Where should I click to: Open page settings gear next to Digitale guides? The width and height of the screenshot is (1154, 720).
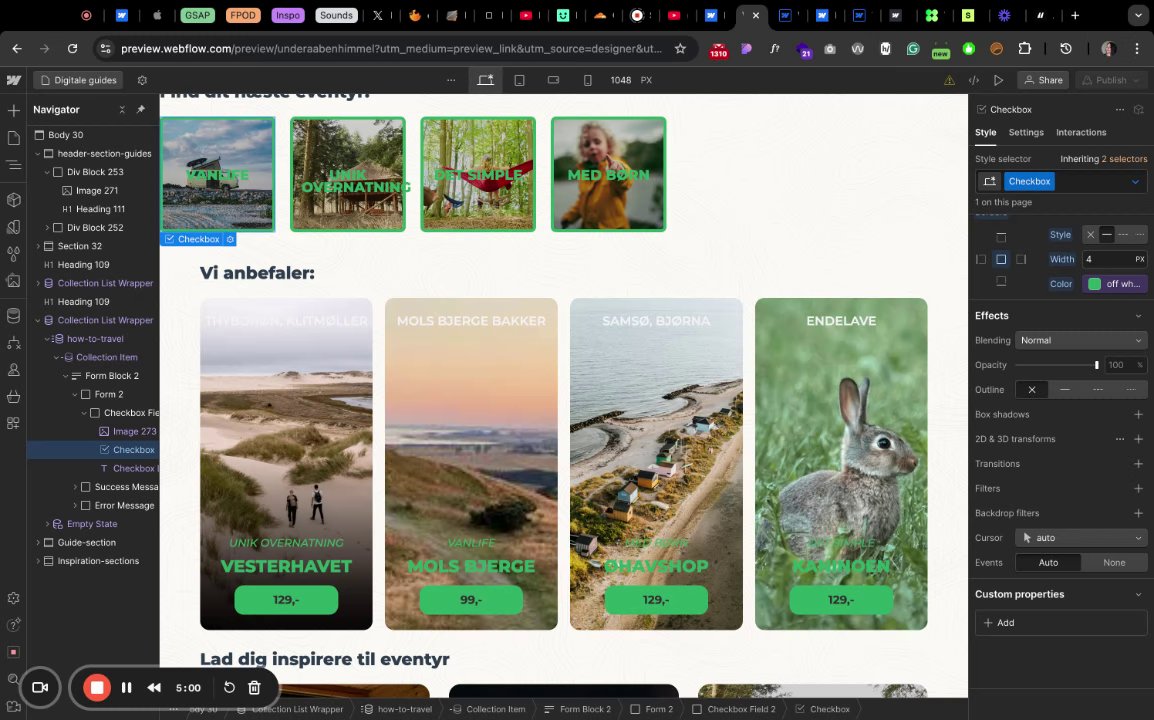click(142, 80)
